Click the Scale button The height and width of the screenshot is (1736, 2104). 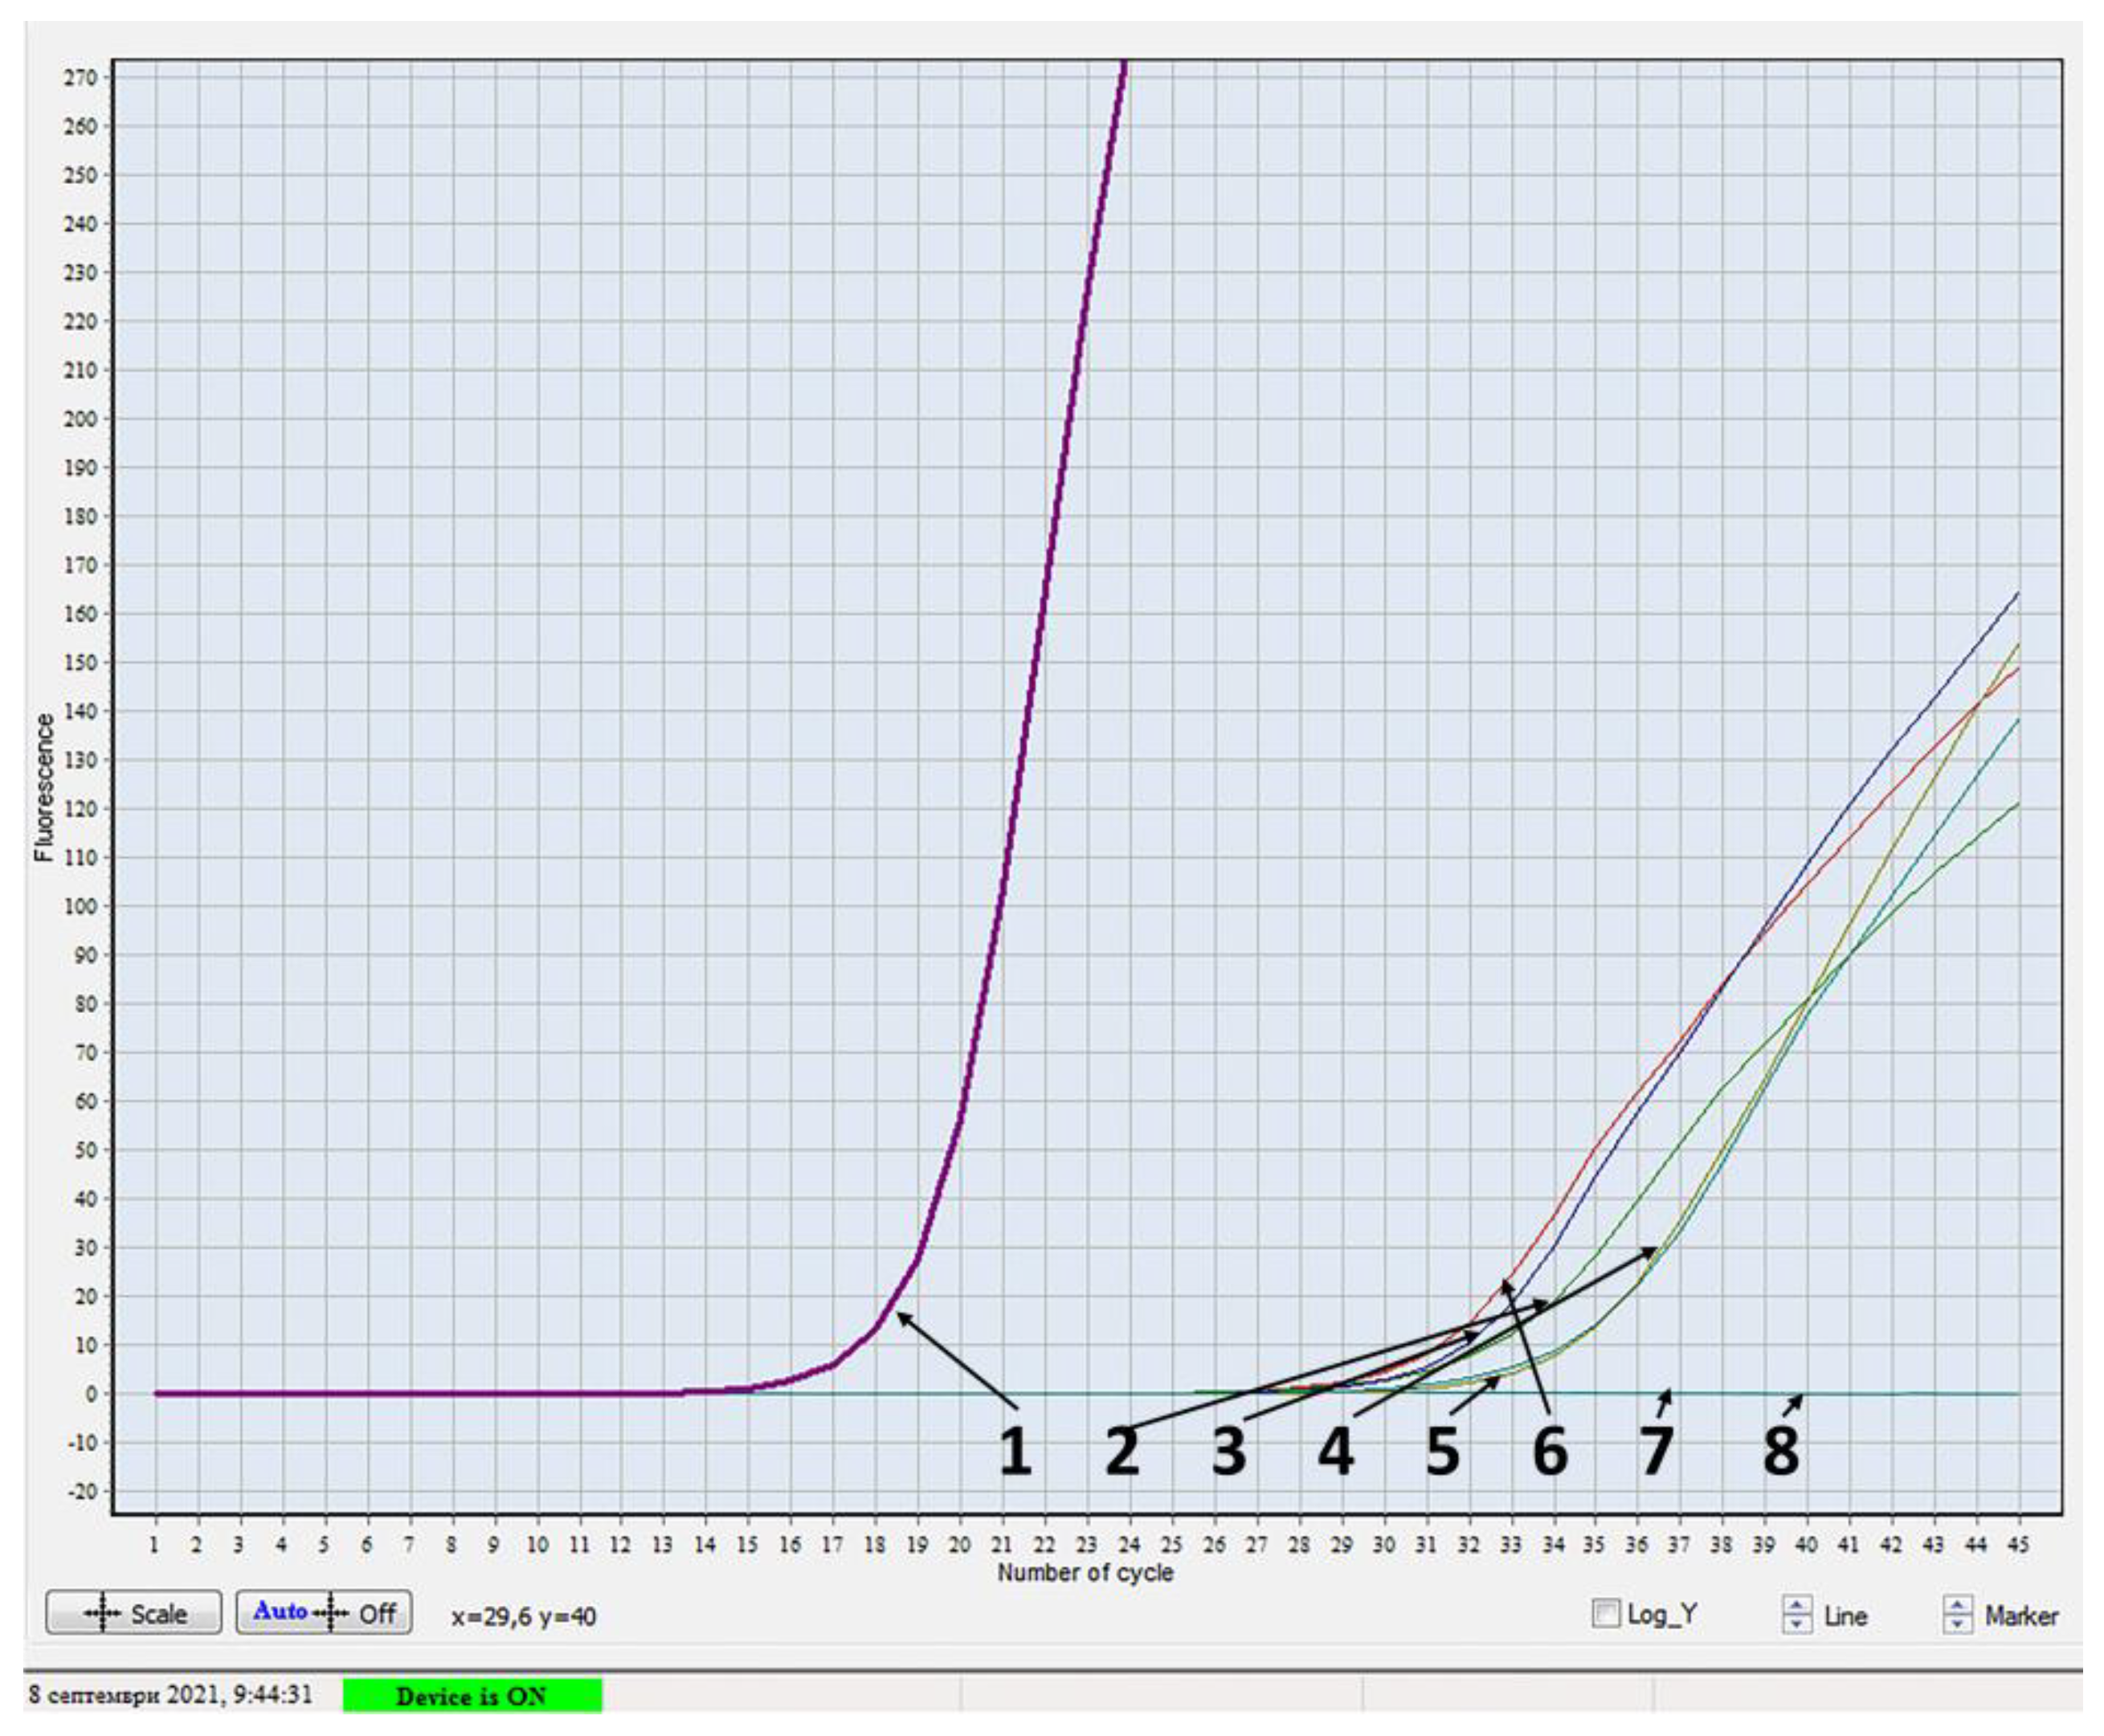coord(133,1613)
